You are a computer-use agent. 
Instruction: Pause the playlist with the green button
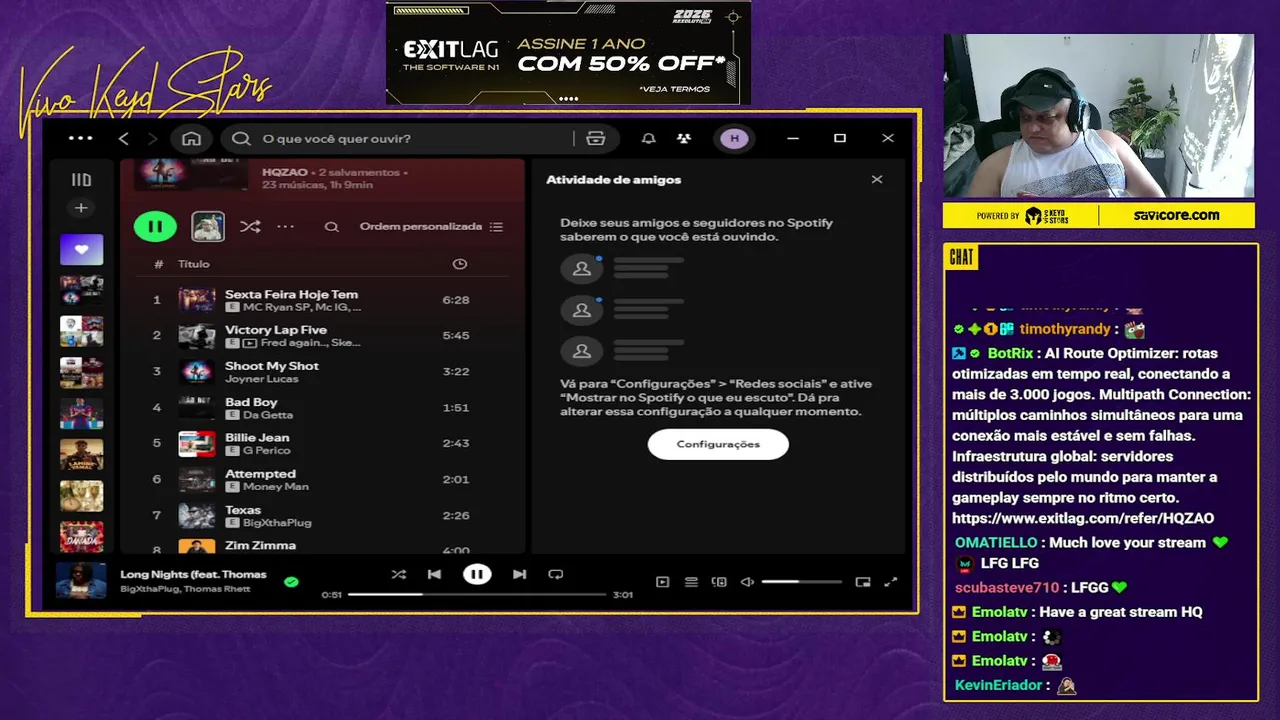tap(155, 227)
